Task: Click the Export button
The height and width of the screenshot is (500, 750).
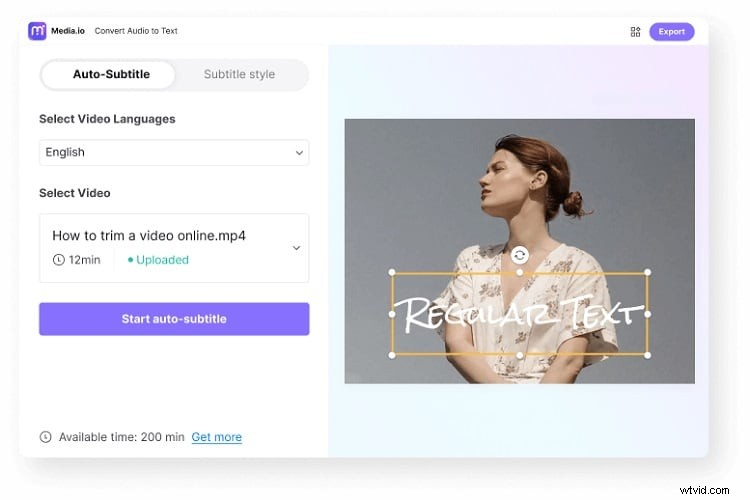Action: [672, 32]
